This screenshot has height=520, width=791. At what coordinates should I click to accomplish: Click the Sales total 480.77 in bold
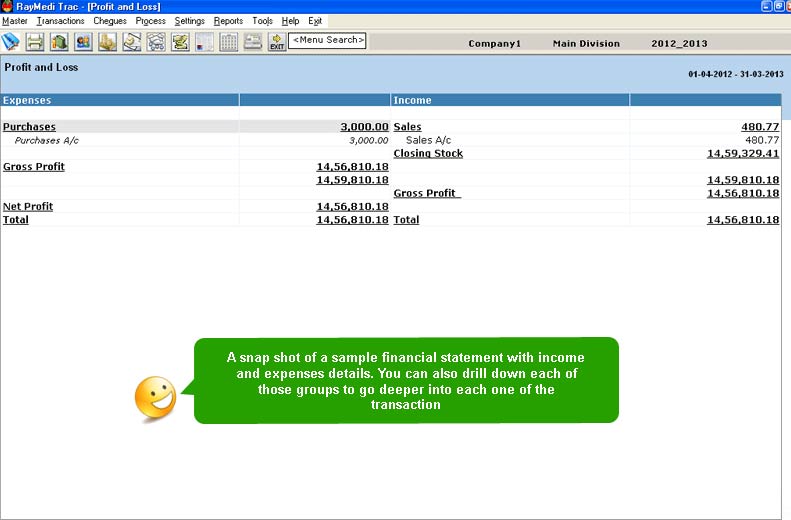(x=760, y=127)
